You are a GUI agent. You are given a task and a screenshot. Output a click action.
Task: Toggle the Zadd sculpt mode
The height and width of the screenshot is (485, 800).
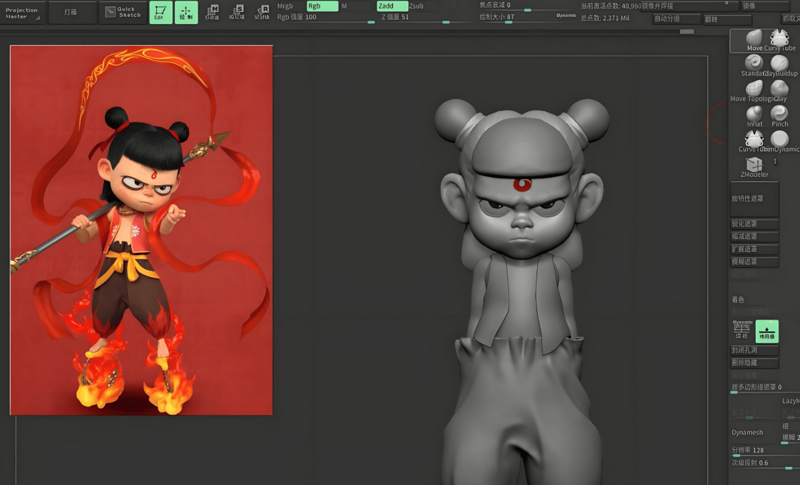click(x=392, y=6)
